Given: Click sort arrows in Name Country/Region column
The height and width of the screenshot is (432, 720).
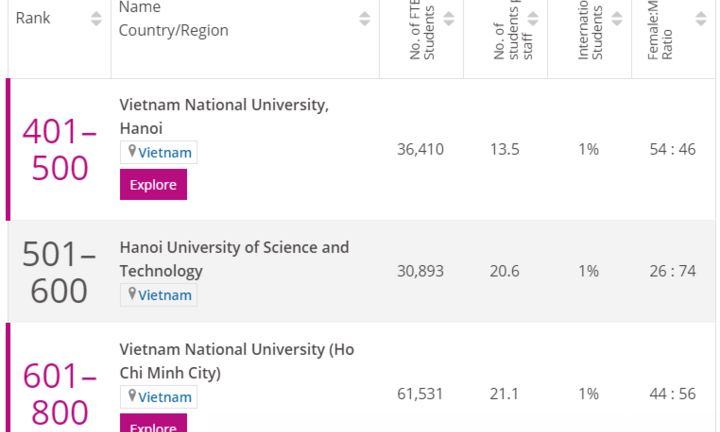Looking at the screenshot, I should point(365,18).
